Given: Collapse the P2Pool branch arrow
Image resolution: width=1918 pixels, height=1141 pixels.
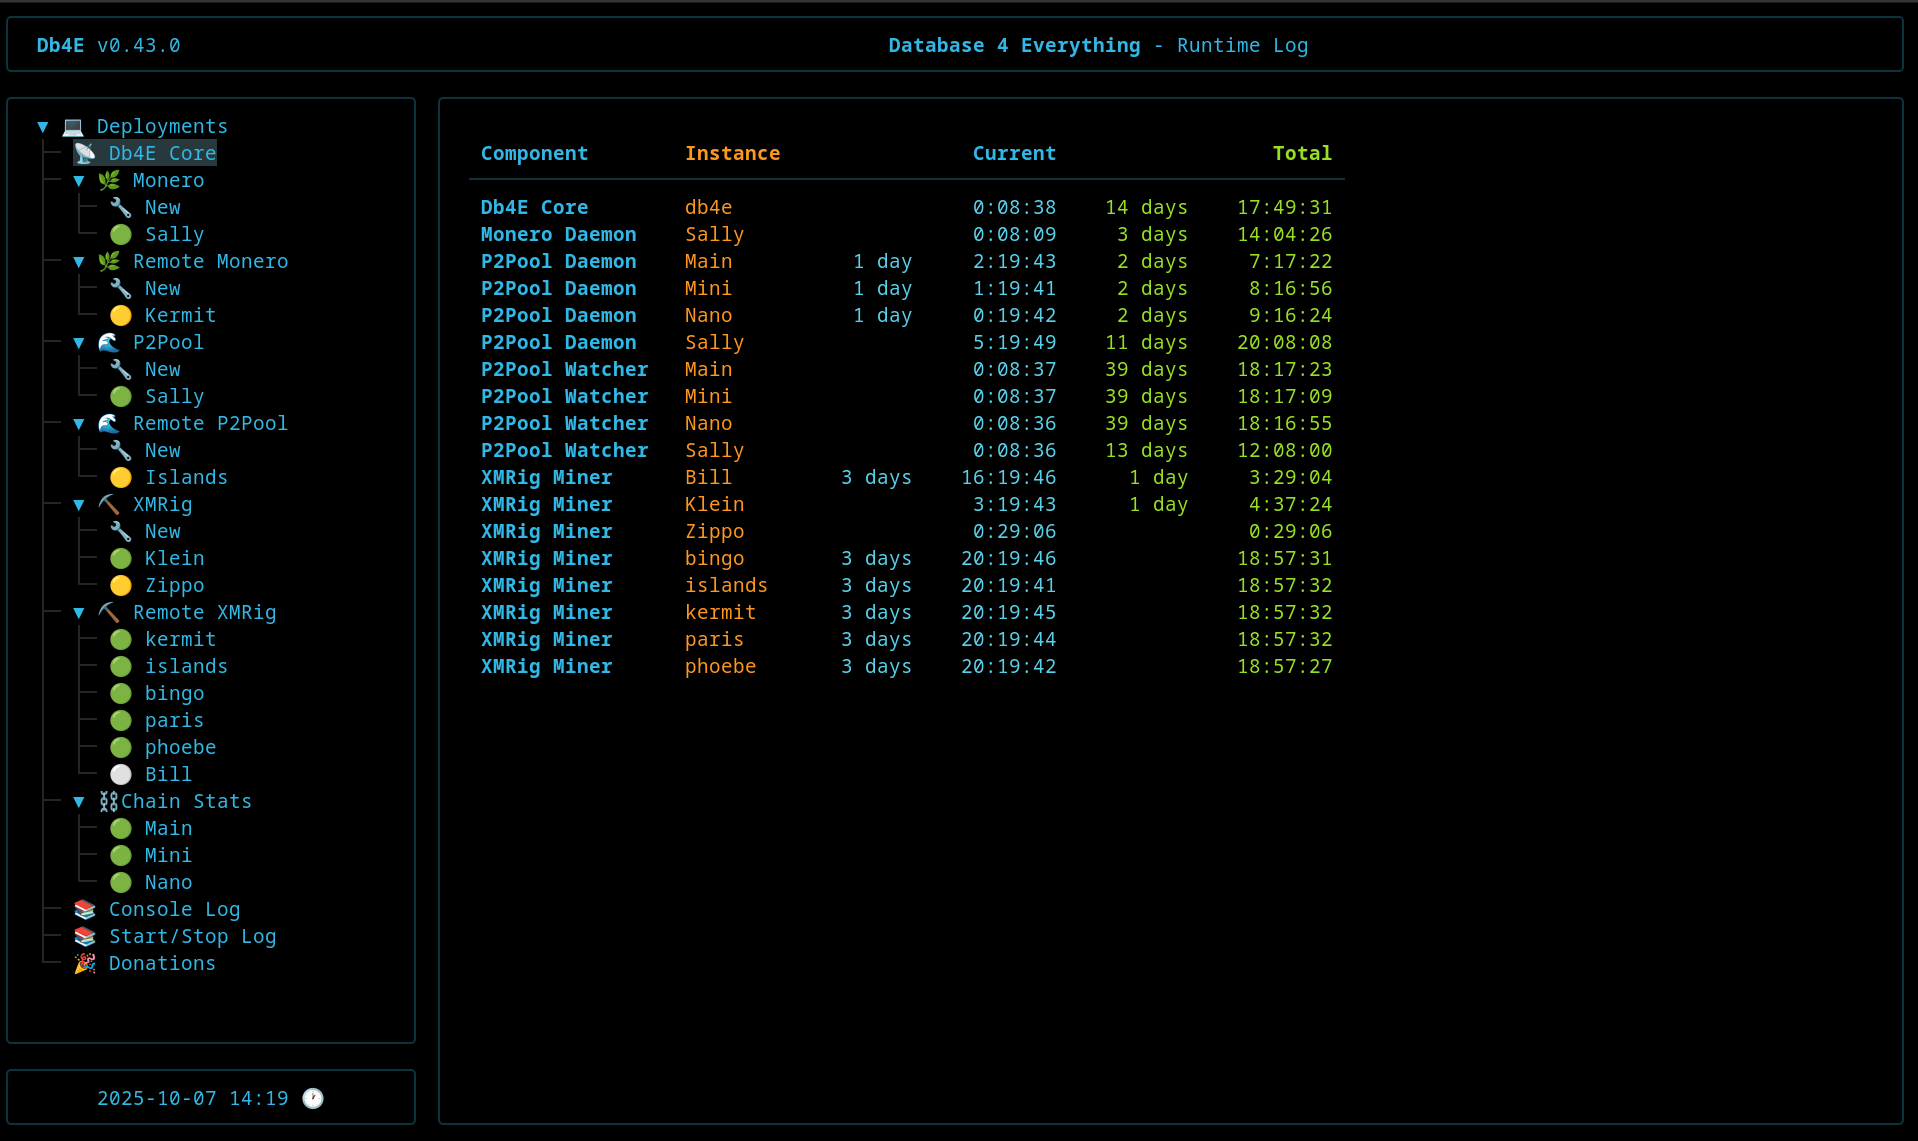Looking at the screenshot, I should coord(79,342).
